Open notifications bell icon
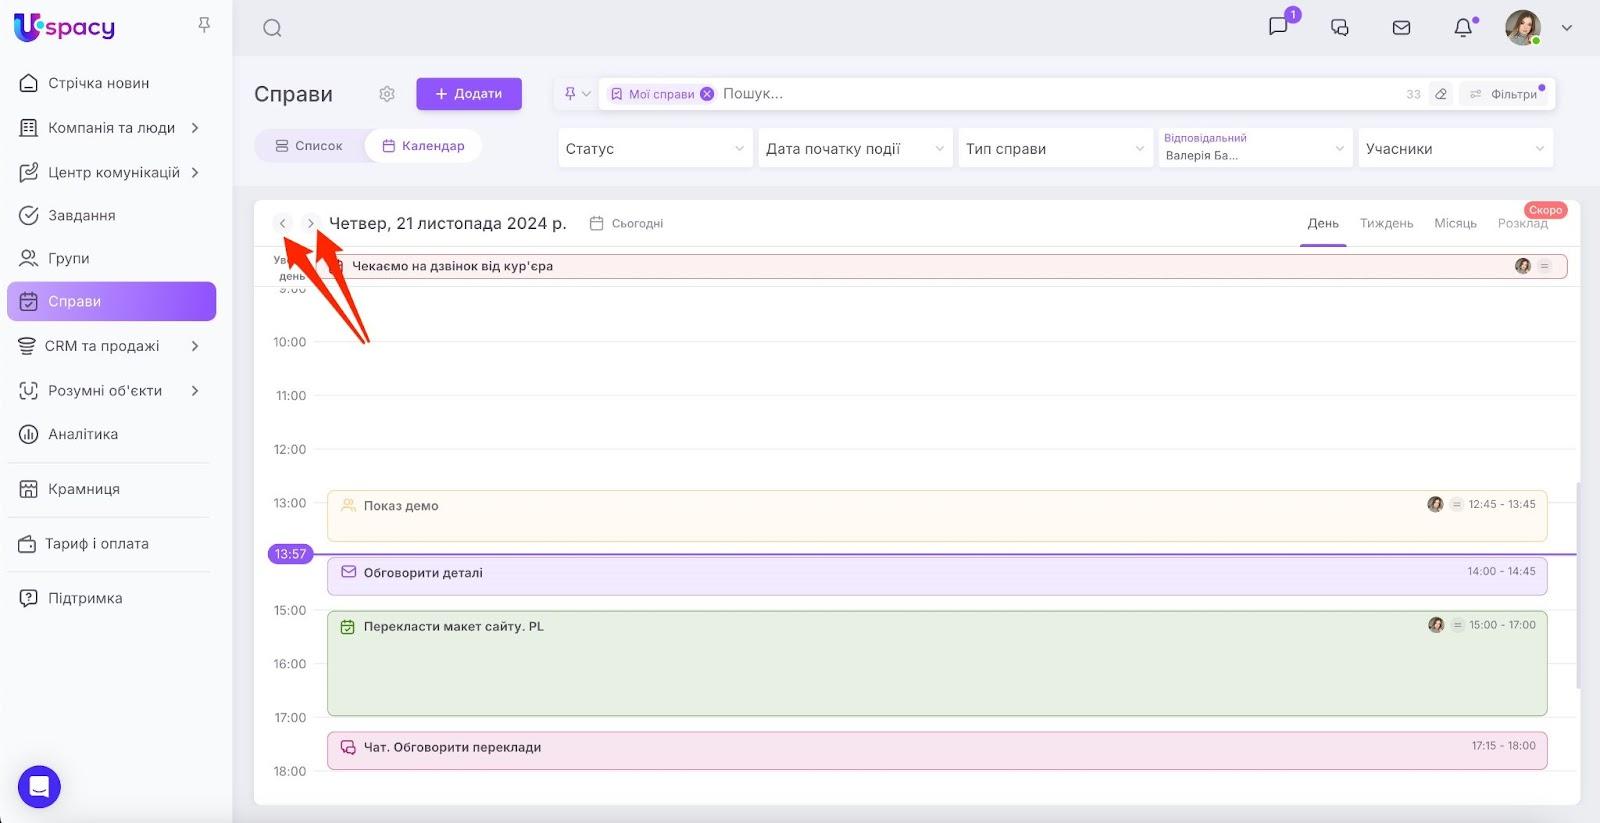Viewport: 1600px width, 823px height. click(x=1463, y=28)
